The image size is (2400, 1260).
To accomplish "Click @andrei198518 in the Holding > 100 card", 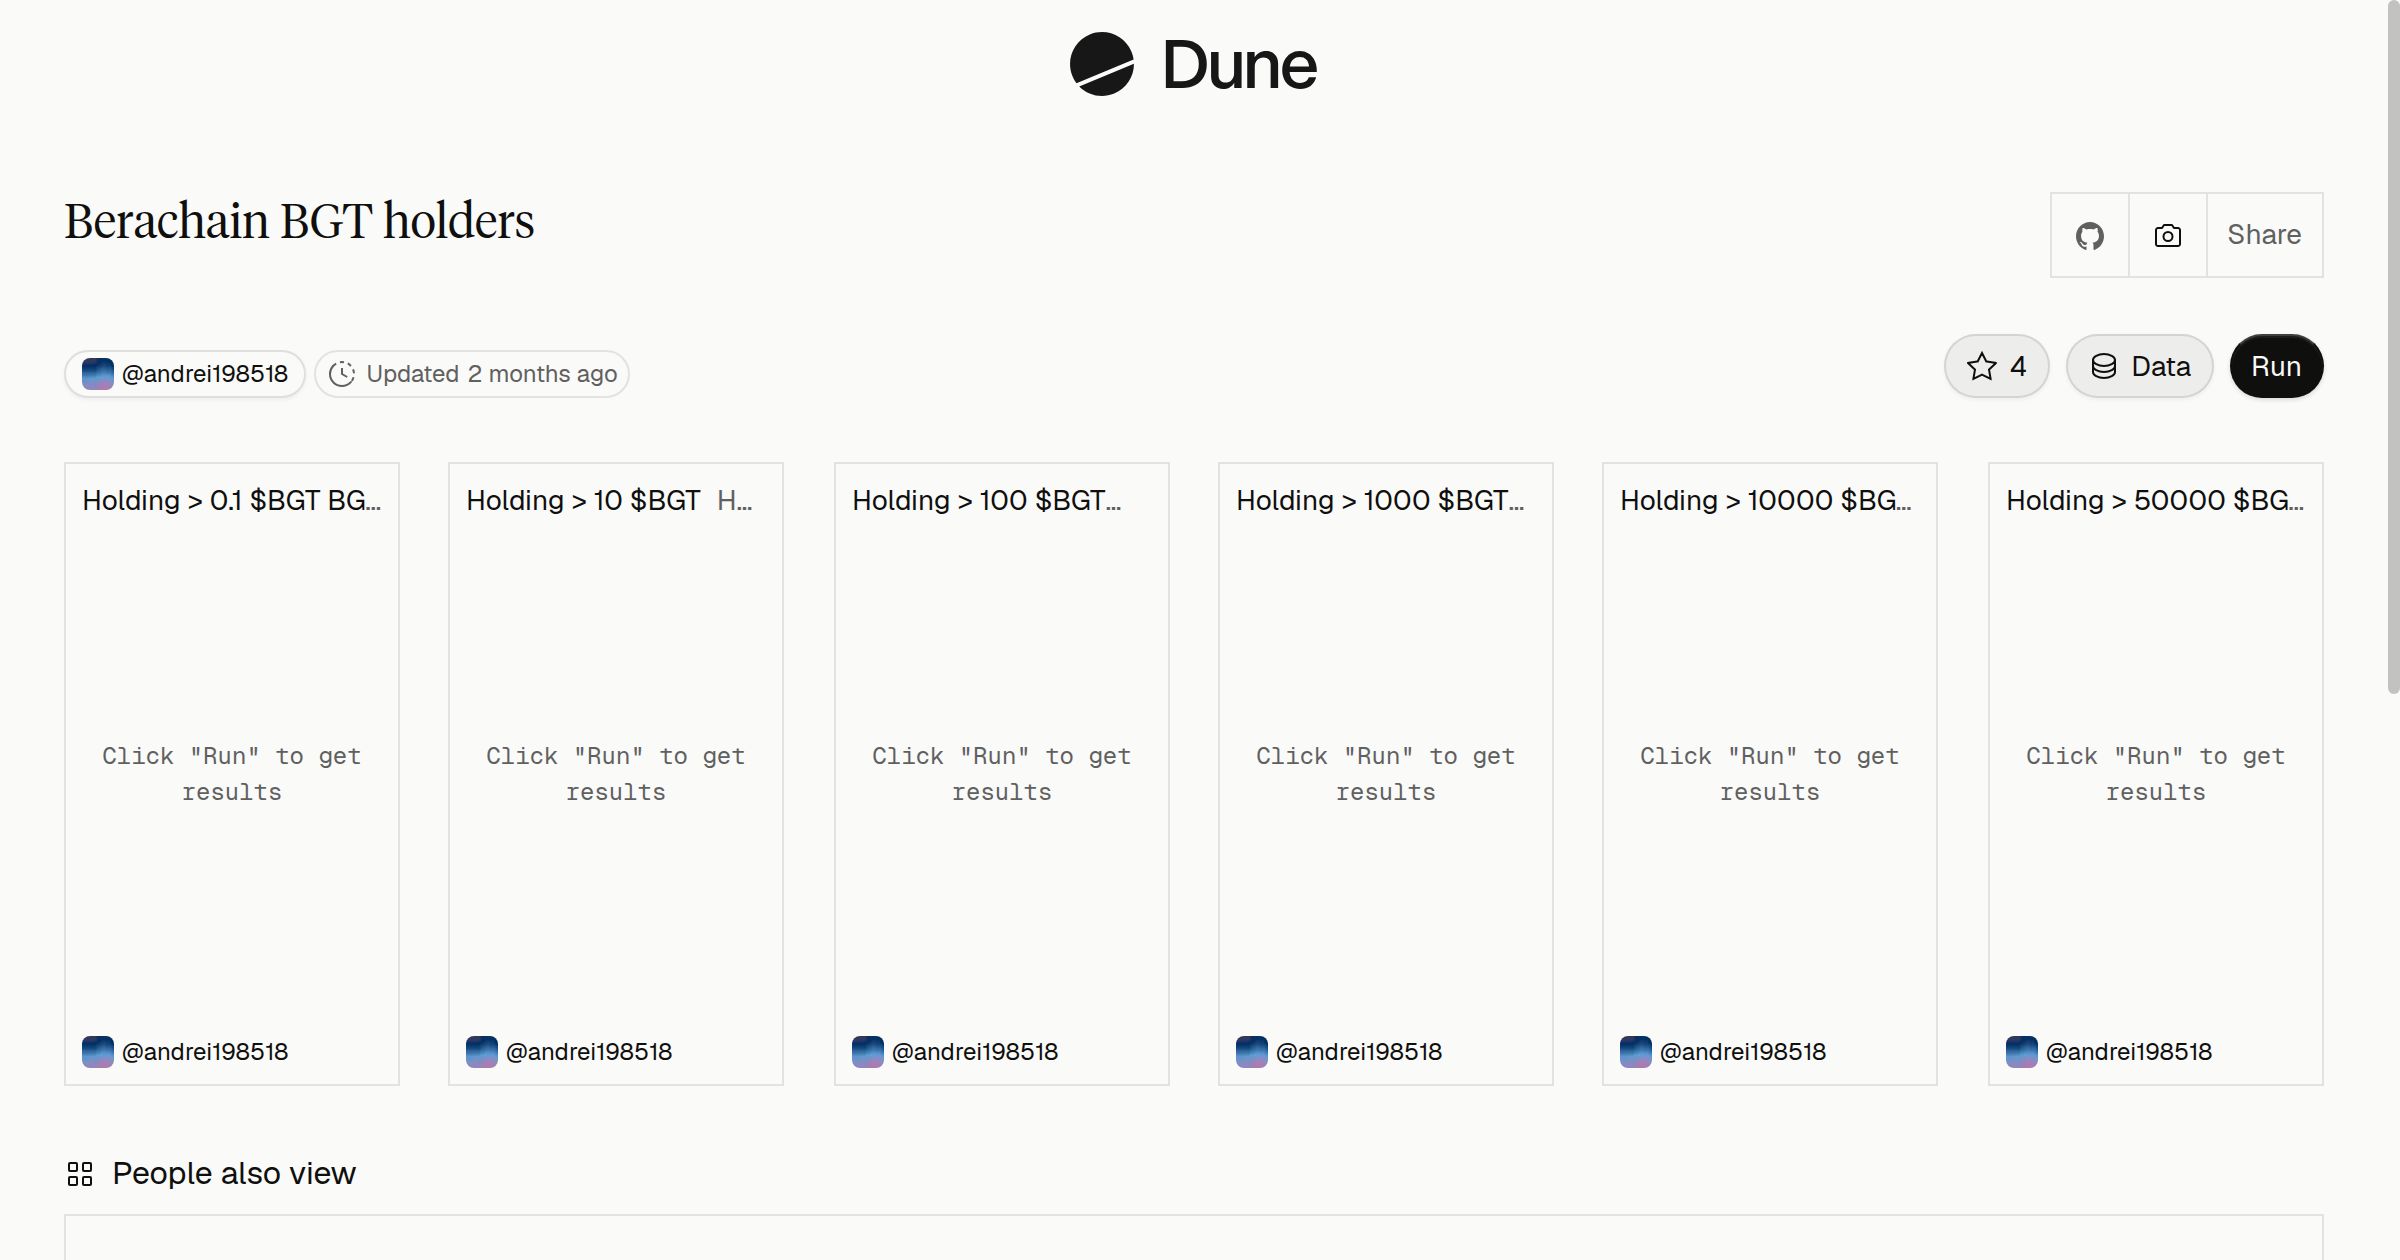I will click(974, 1052).
